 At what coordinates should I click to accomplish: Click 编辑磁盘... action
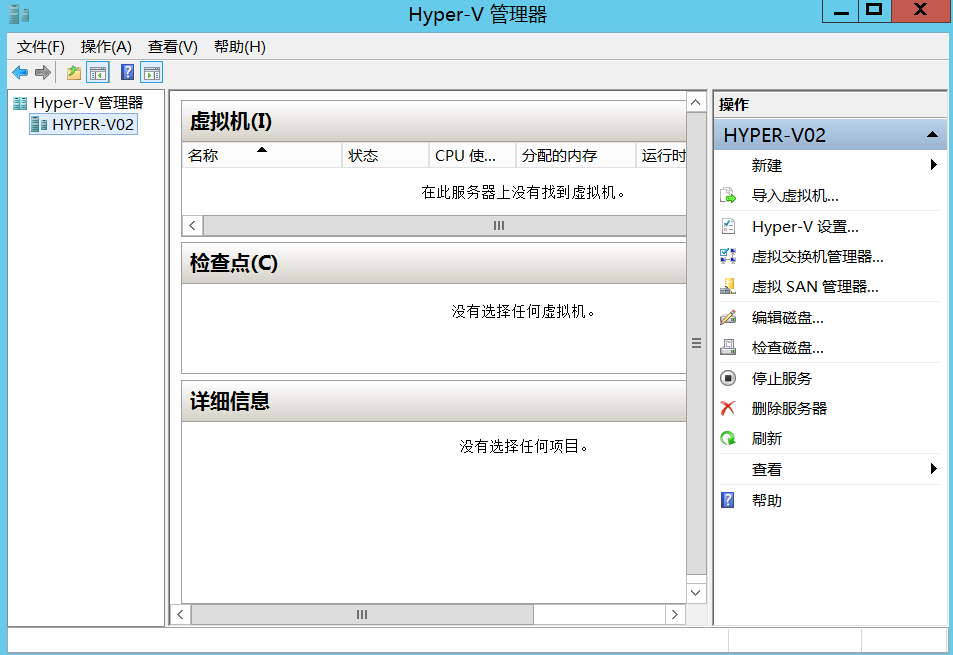(x=788, y=317)
